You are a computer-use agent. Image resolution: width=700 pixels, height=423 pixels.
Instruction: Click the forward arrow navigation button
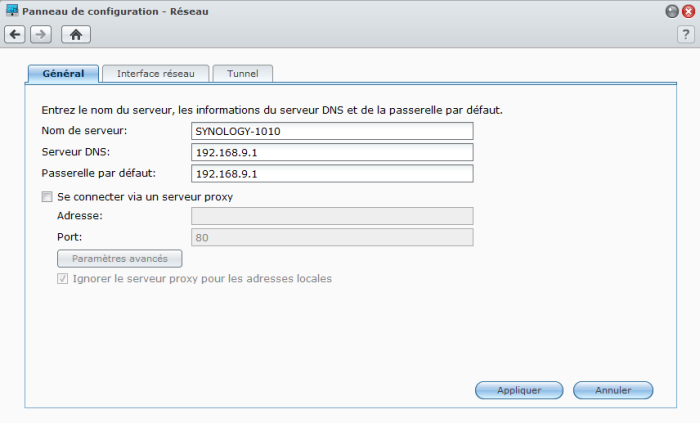(41, 34)
